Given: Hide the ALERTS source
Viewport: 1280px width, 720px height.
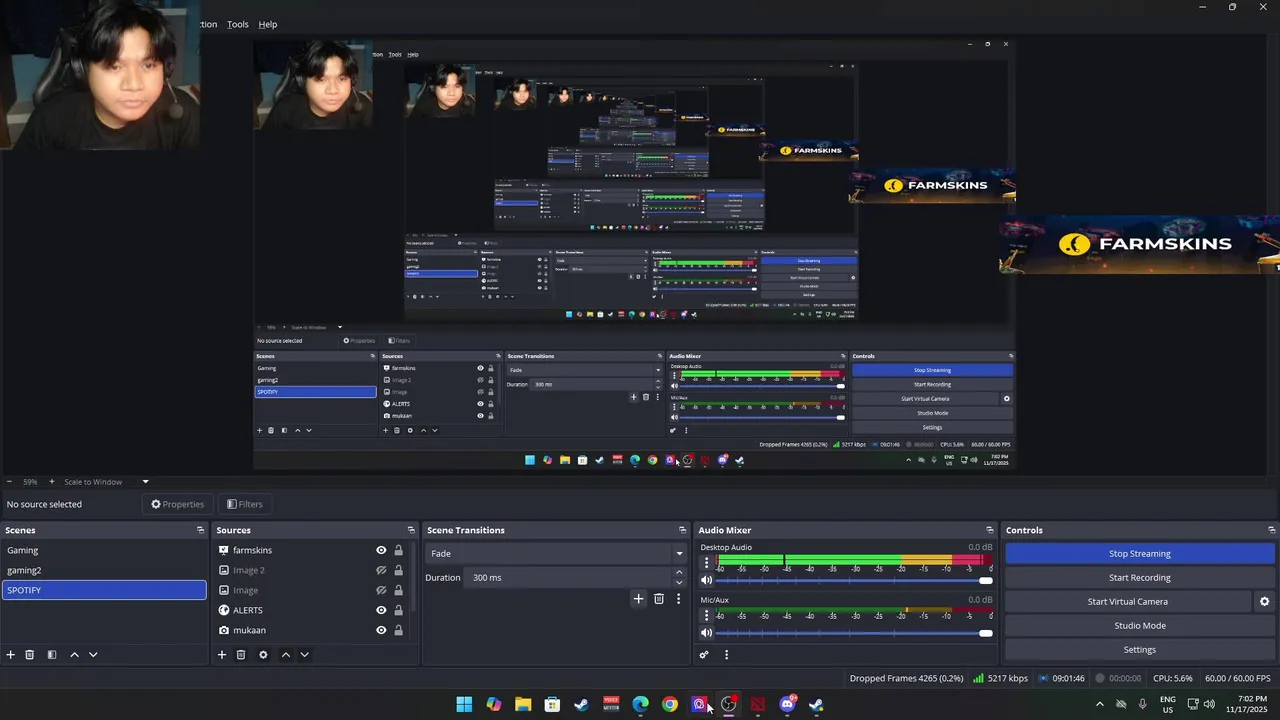Looking at the screenshot, I should click(x=381, y=610).
